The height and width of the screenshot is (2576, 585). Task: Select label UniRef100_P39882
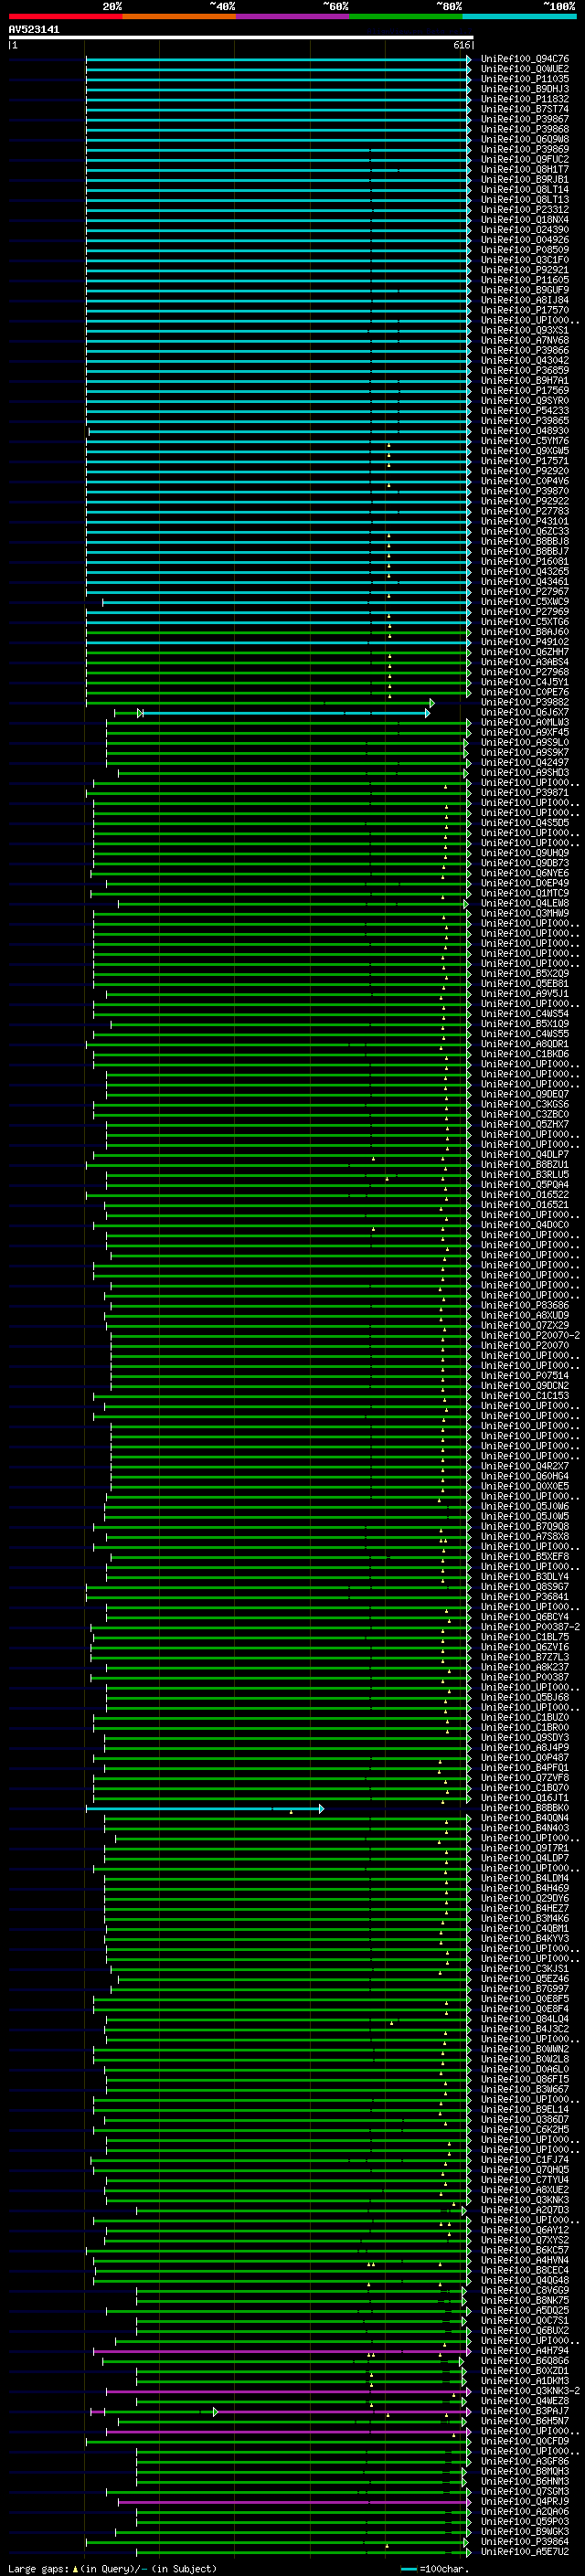coord(525,703)
